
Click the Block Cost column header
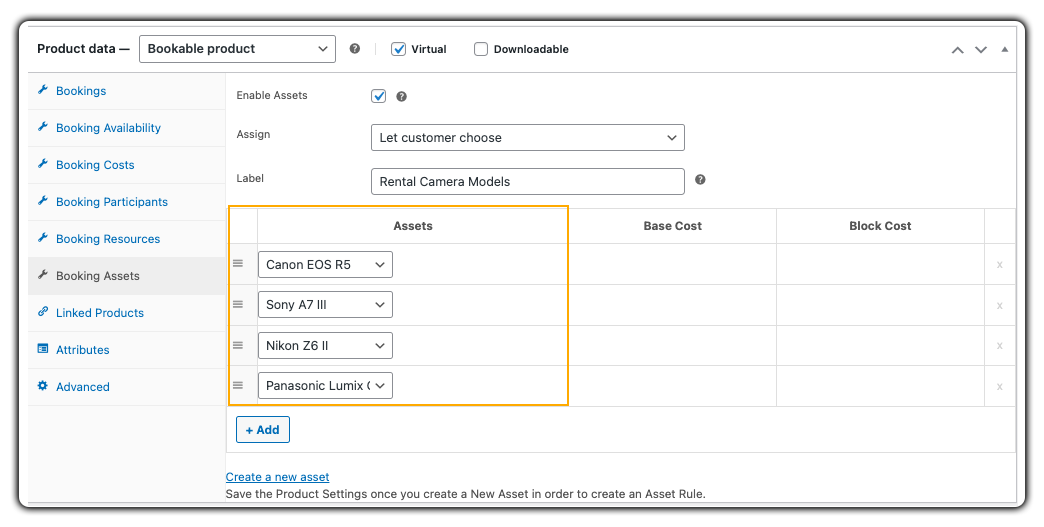[880, 226]
